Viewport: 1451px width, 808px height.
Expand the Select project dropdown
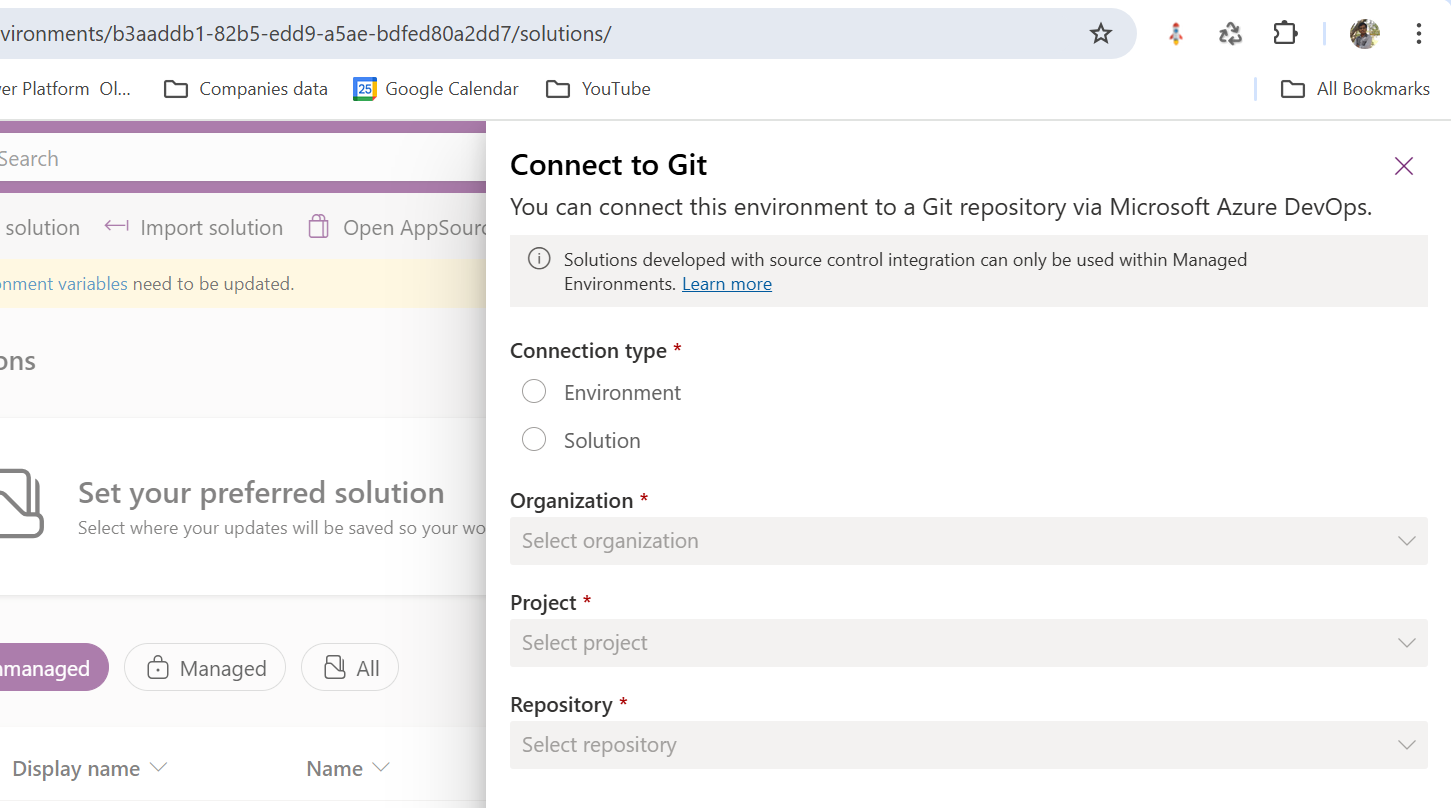point(968,643)
